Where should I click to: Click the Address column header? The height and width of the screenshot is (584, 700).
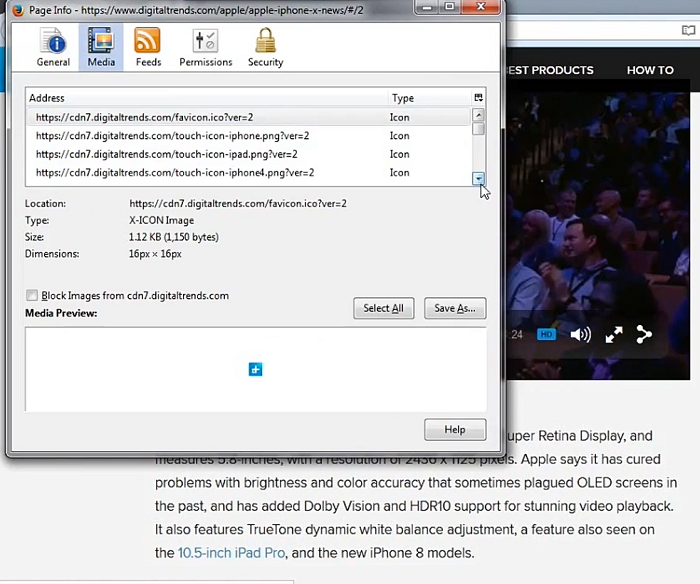pos(206,98)
